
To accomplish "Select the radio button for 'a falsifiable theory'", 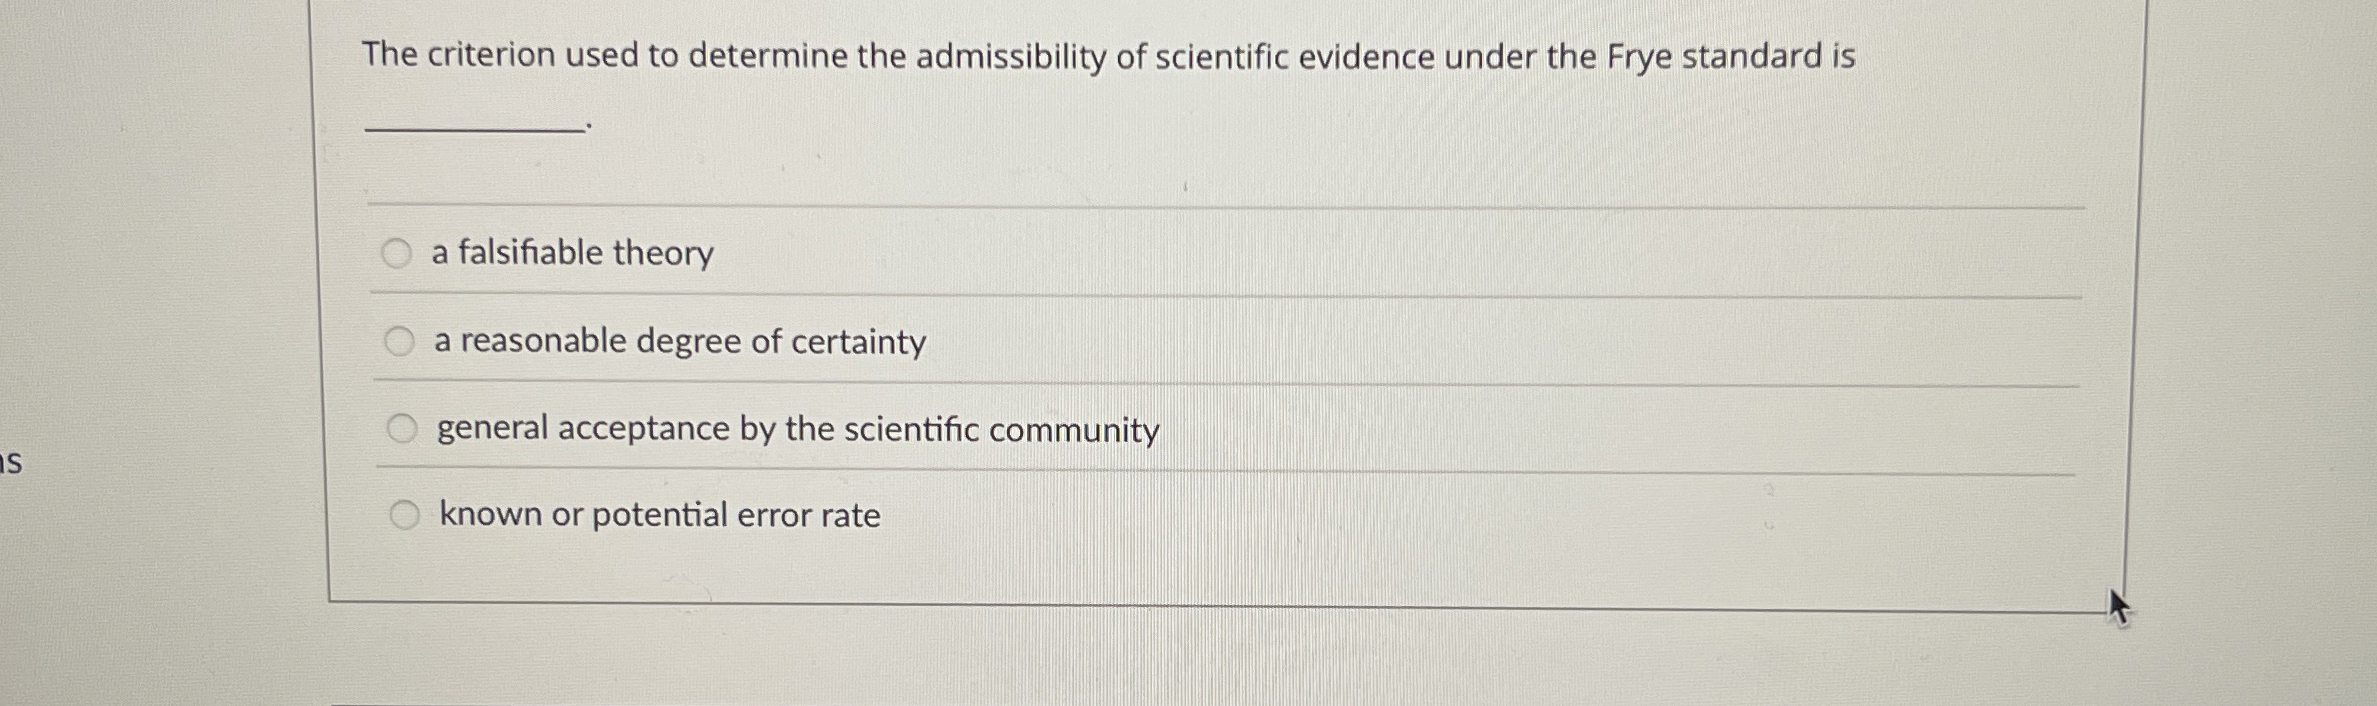I will pos(401,254).
